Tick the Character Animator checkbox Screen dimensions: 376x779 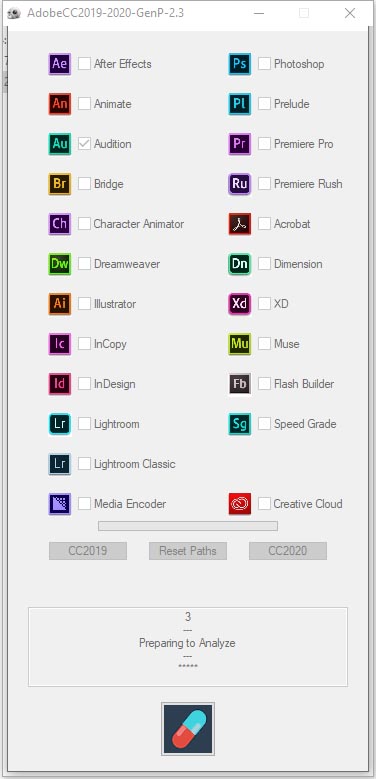[x=84, y=224]
